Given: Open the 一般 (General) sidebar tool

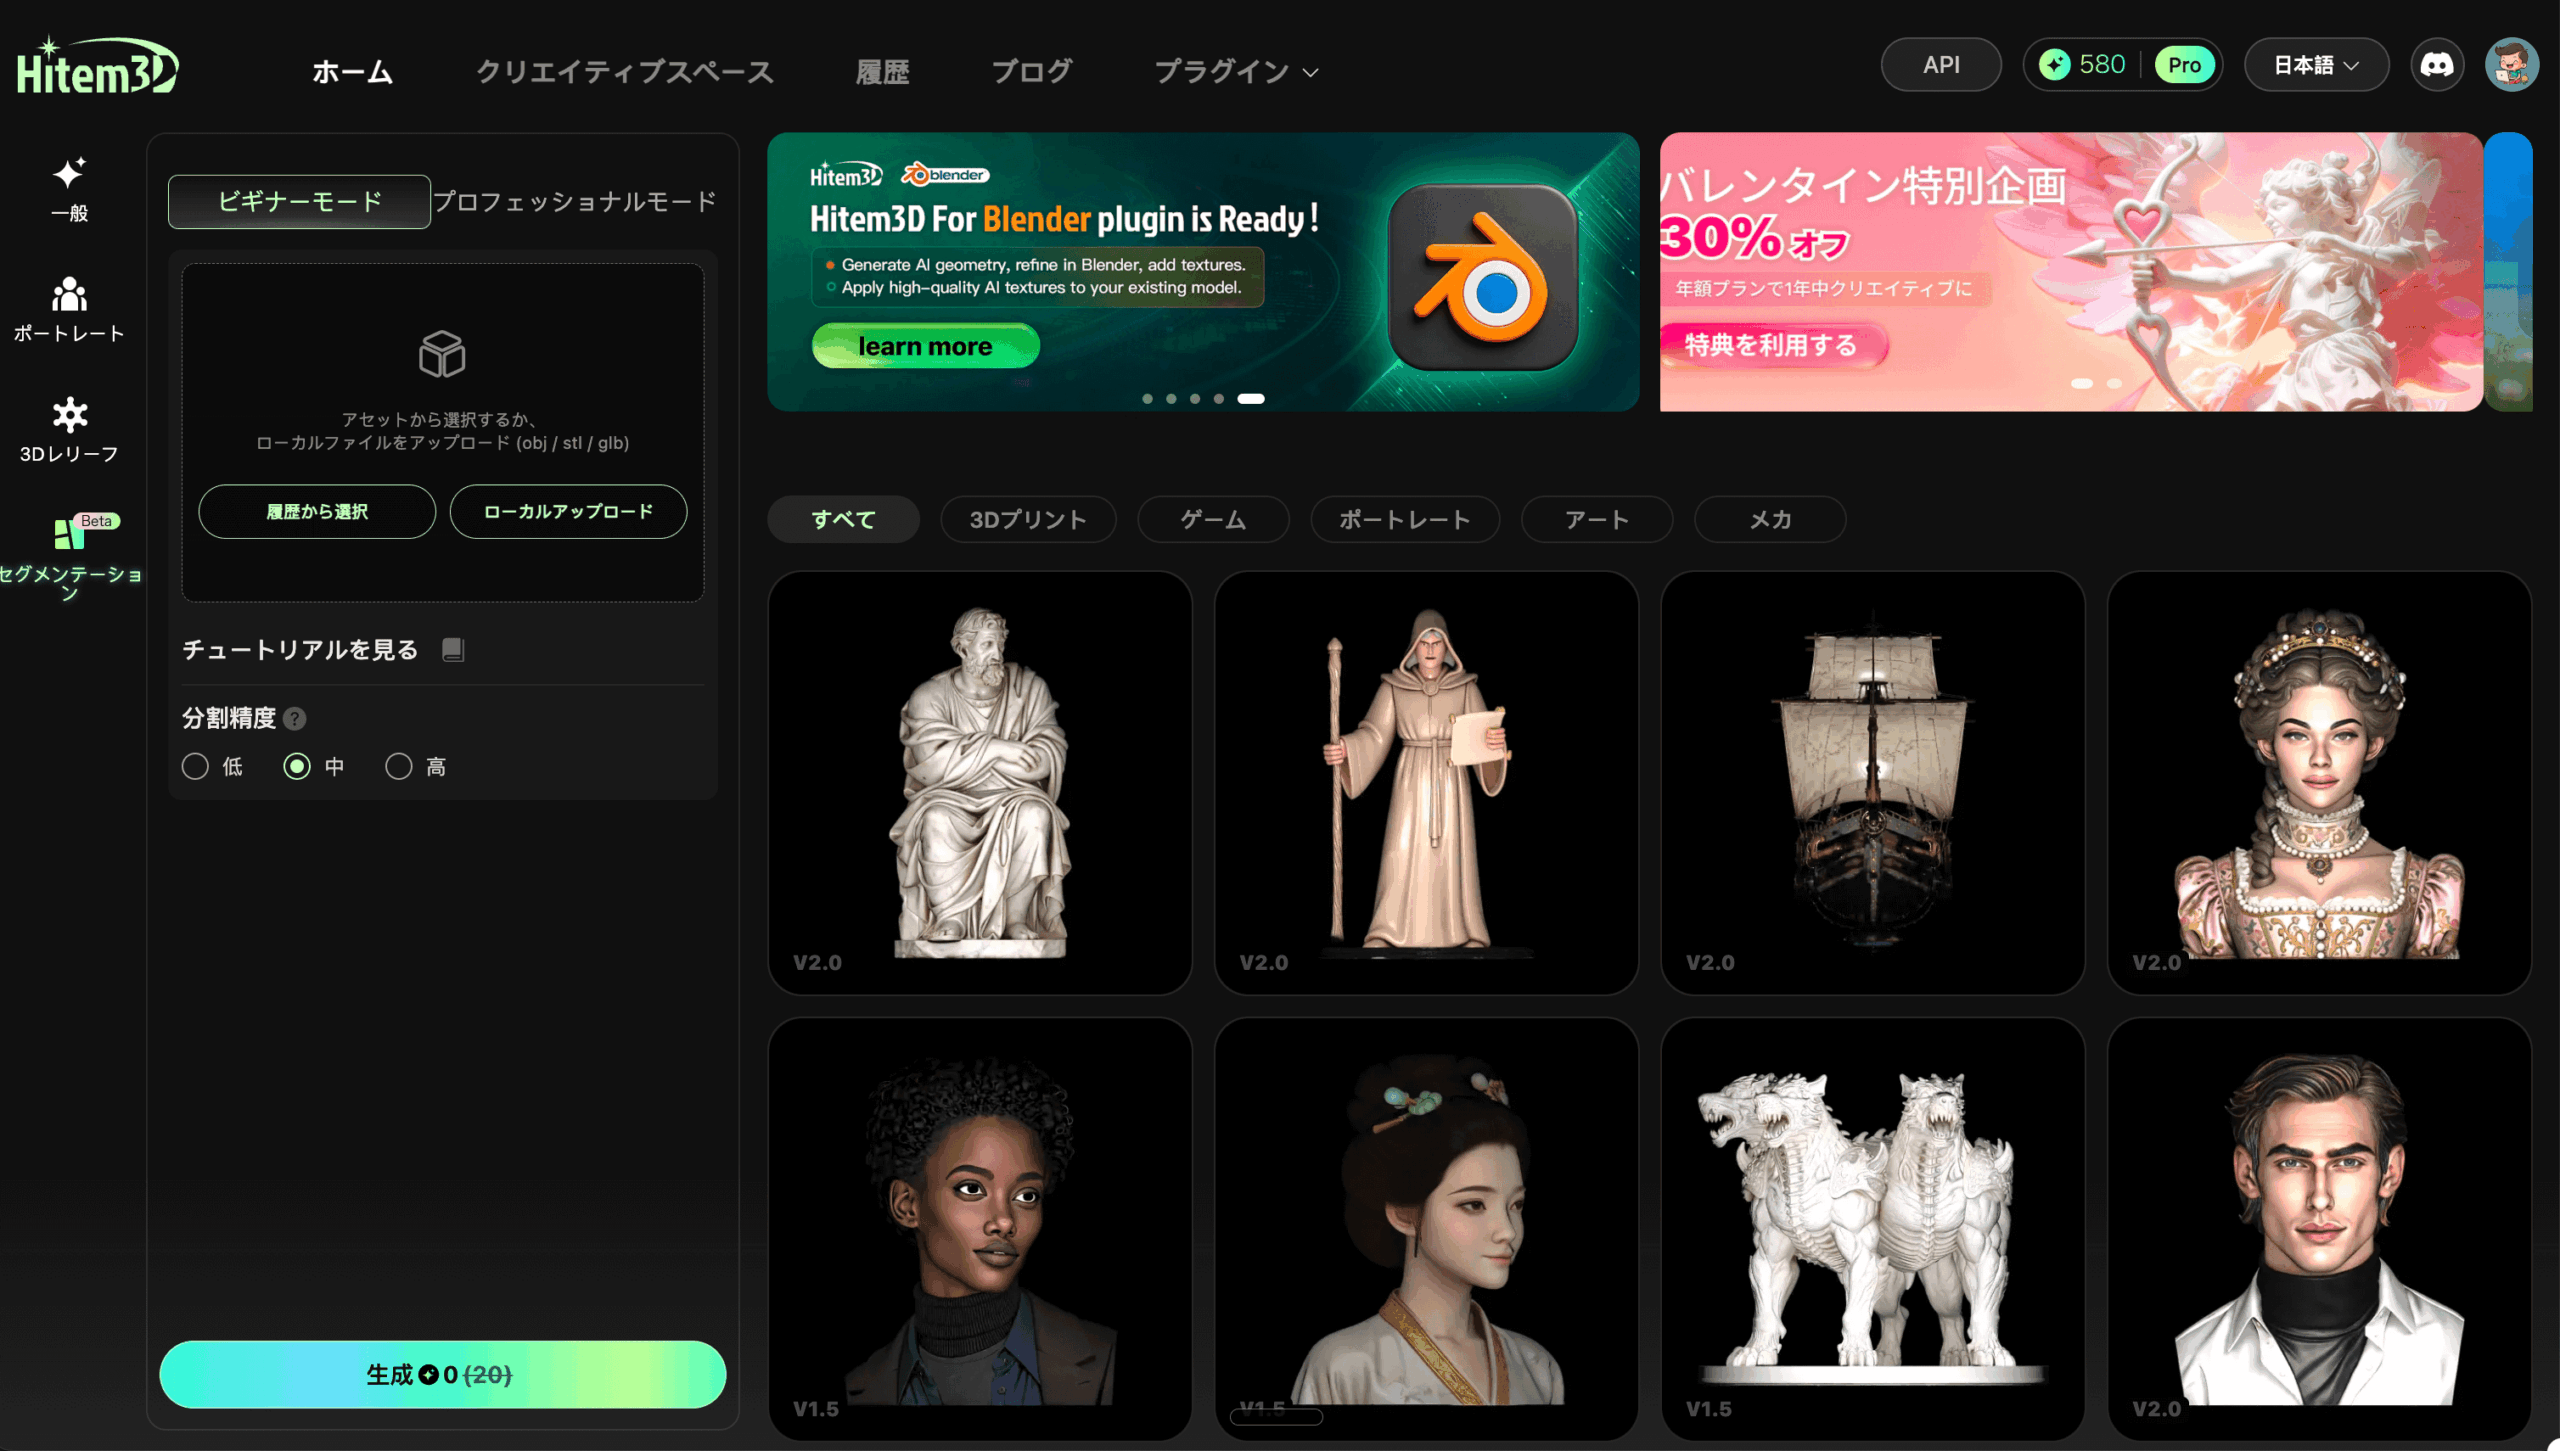Looking at the screenshot, I should tap(69, 187).
